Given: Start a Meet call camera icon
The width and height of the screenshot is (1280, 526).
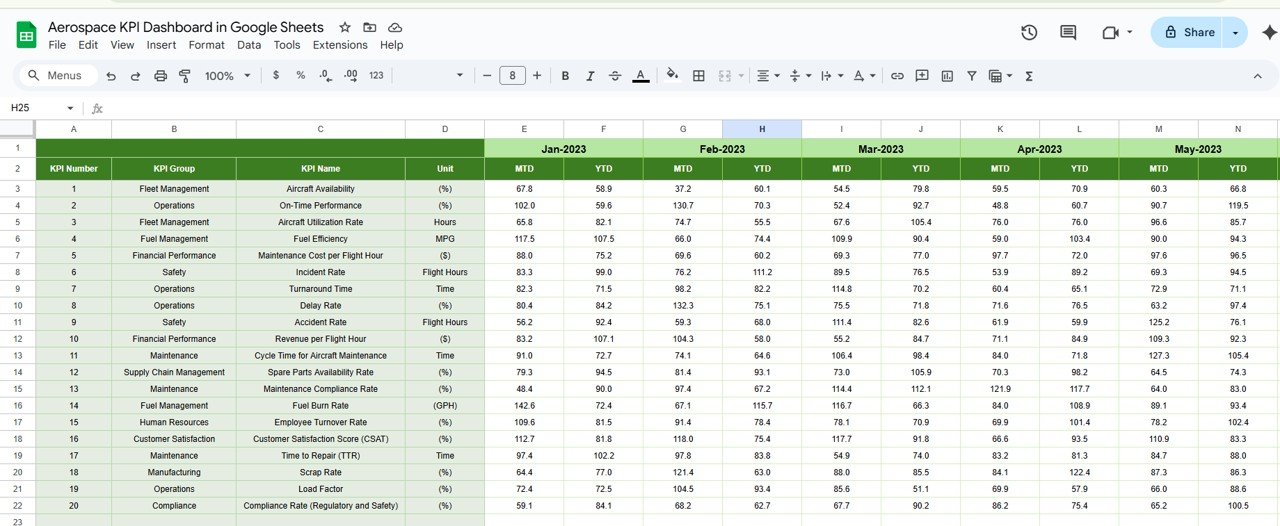Looking at the screenshot, I should [x=1110, y=32].
